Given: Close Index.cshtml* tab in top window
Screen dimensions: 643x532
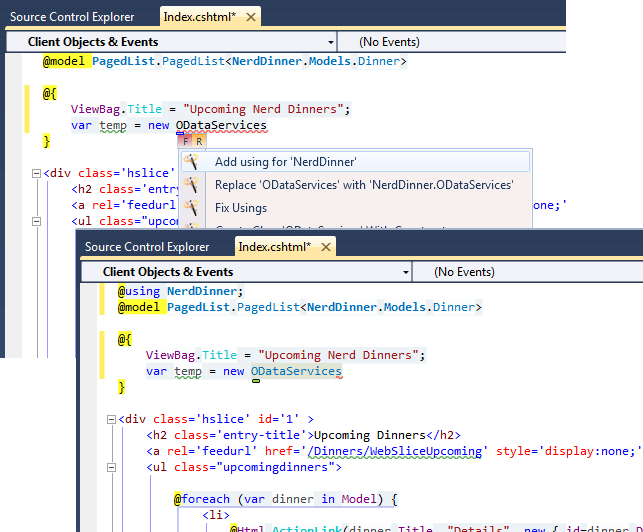Looking at the screenshot, I should tap(251, 17).
